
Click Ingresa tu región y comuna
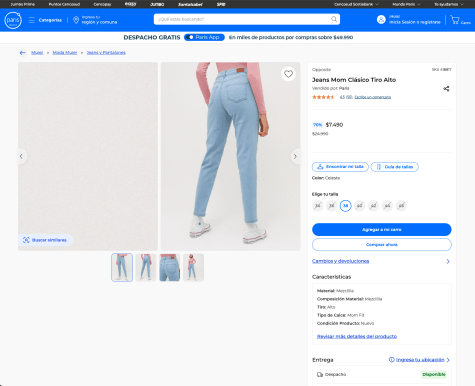pyautogui.click(x=99, y=20)
